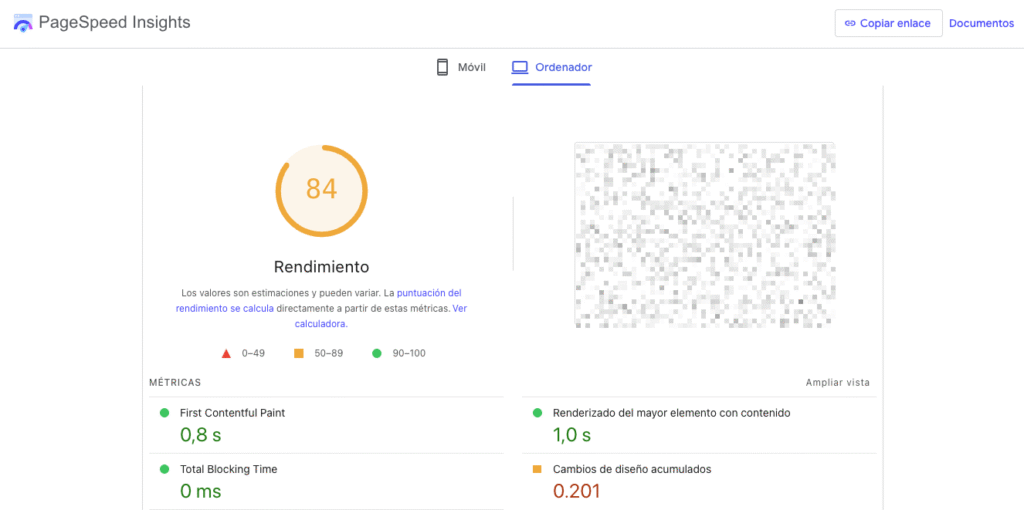Viewport: 1024px width, 510px height.
Task: Click the red triangle 0–49 legend icon
Action: pos(226,354)
